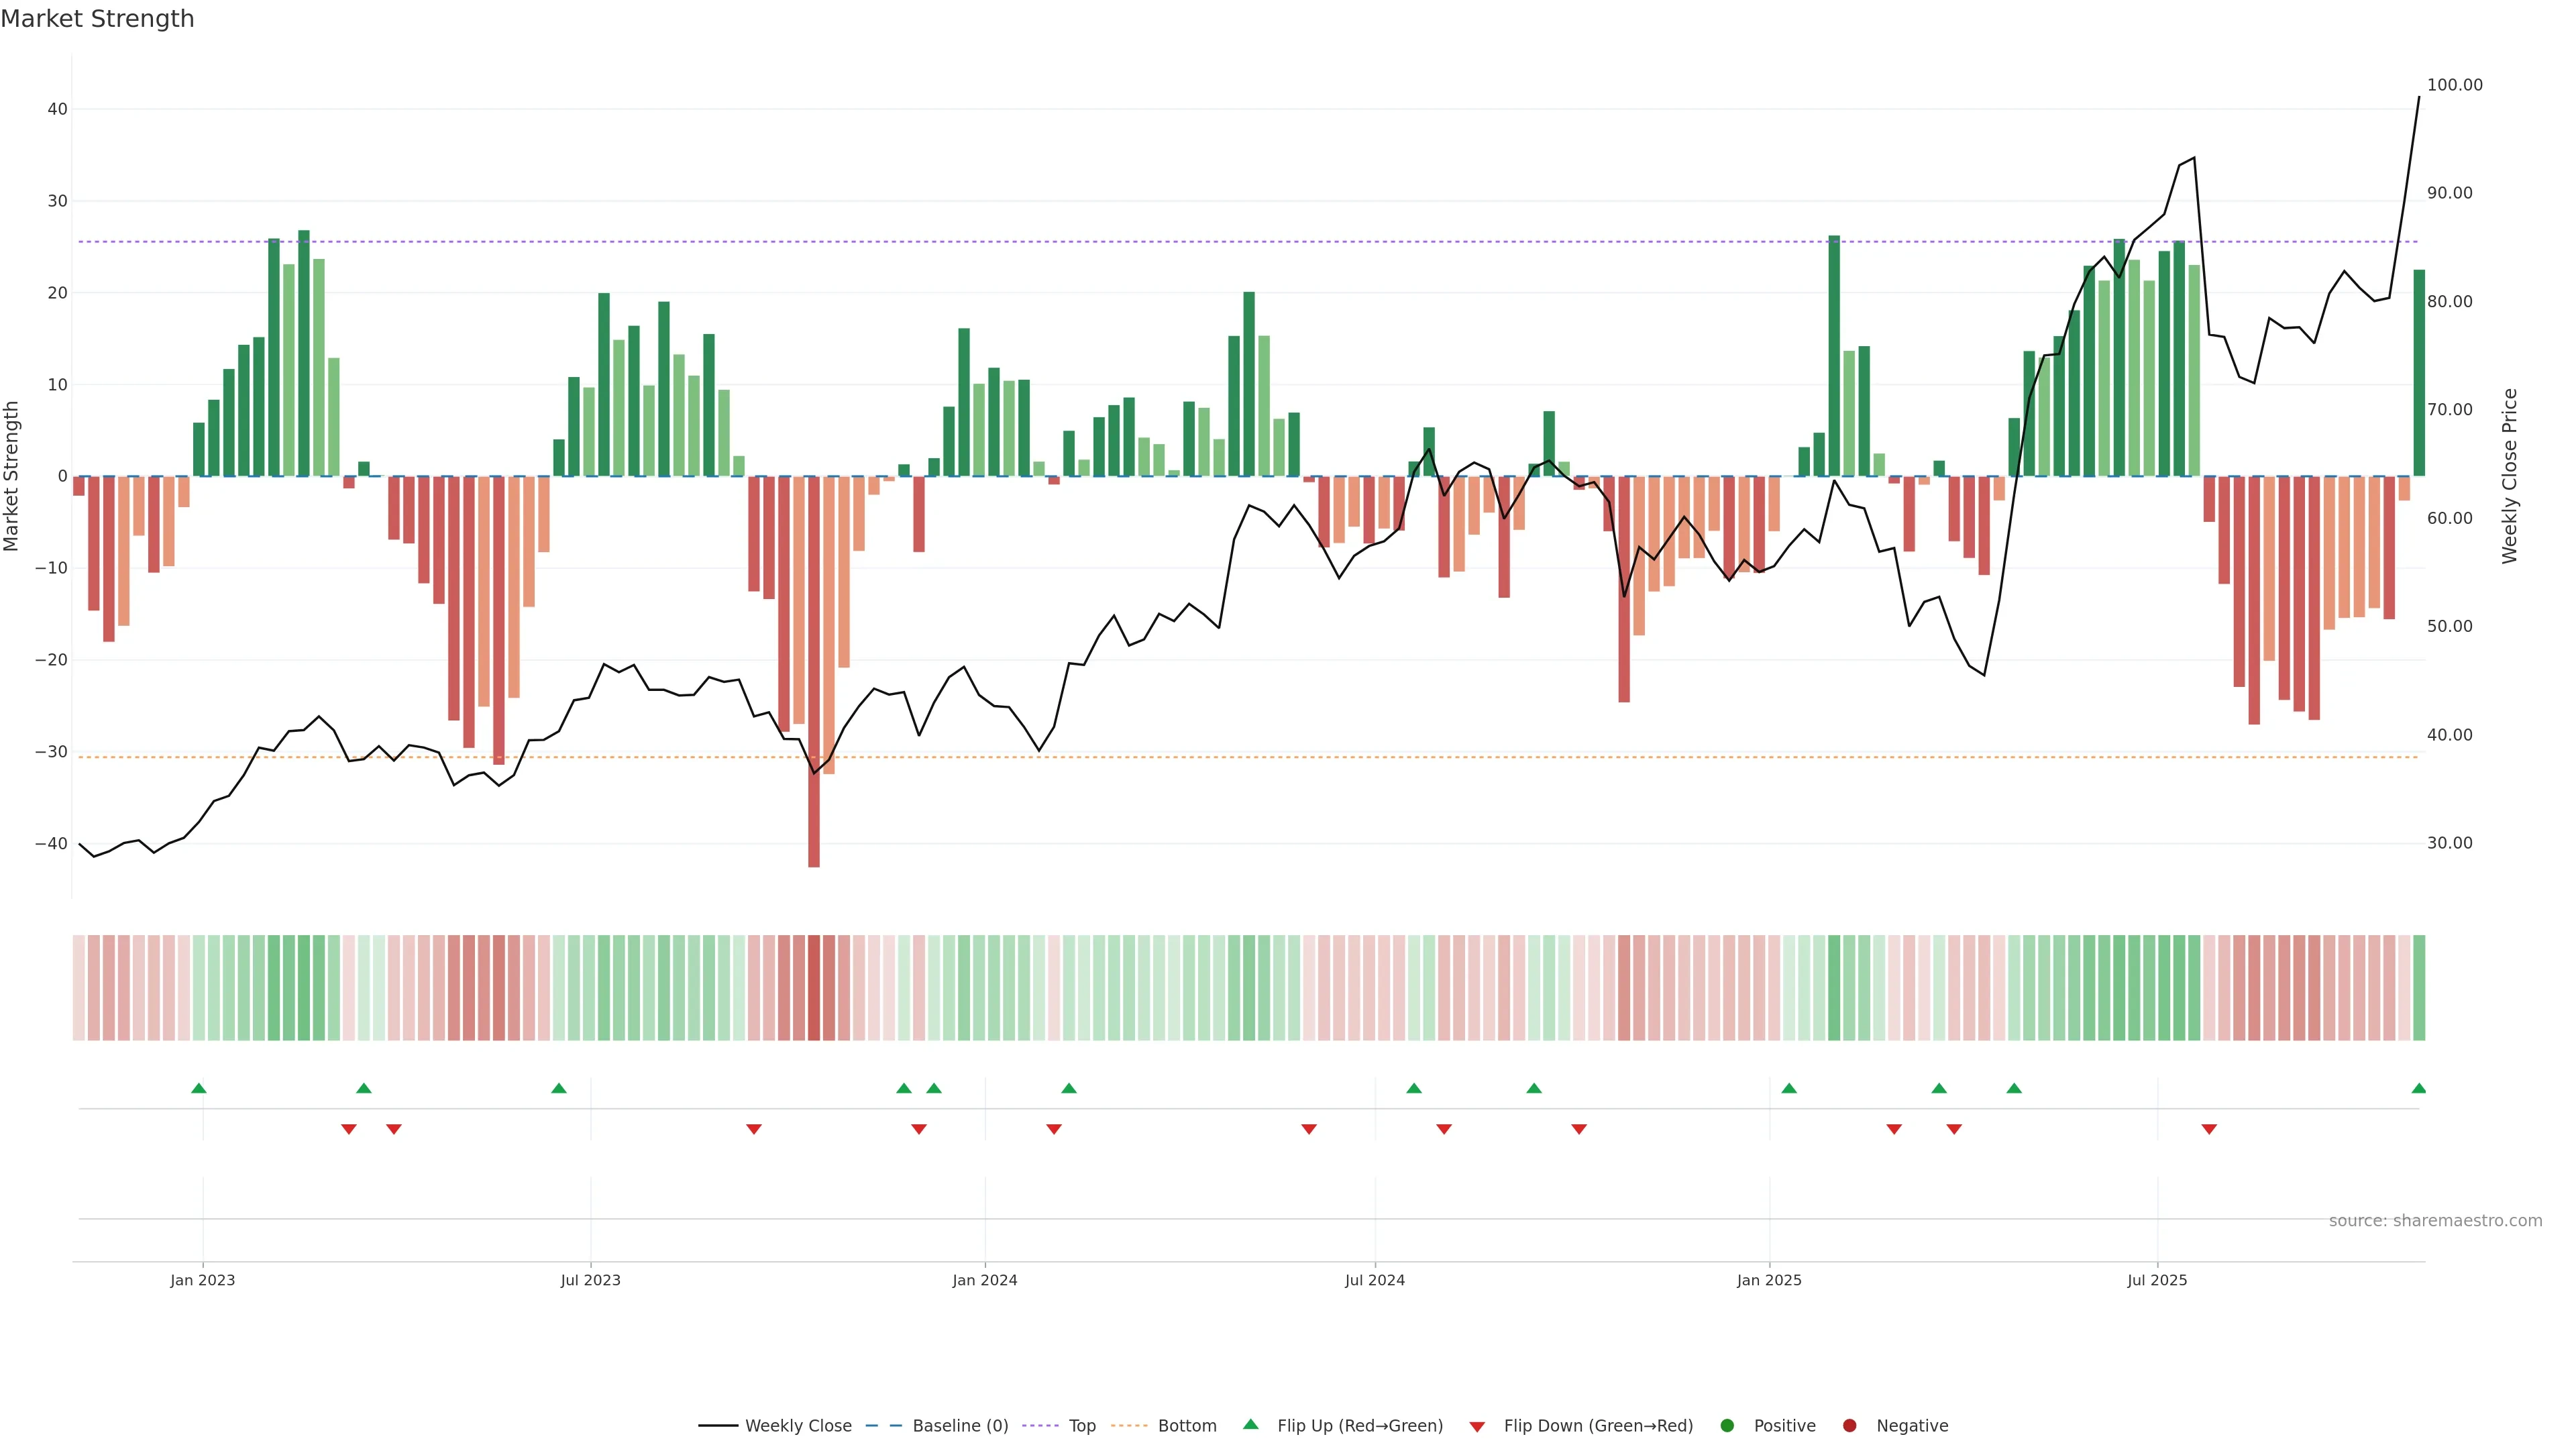Click the Jan 2024 x-axis label
The height and width of the screenshot is (1449, 2576).
point(984,1280)
